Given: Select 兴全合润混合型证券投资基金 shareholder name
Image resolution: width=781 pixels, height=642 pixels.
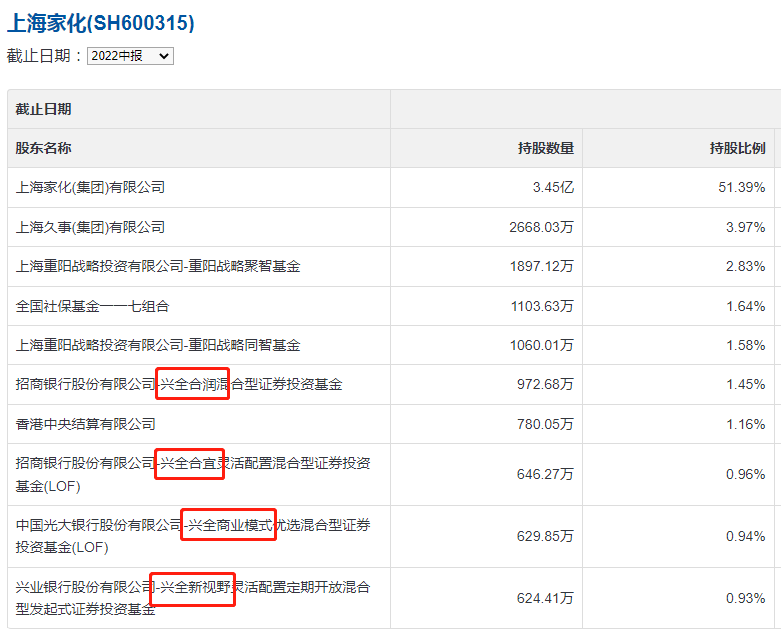Looking at the screenshot, I should click(179, 384).
